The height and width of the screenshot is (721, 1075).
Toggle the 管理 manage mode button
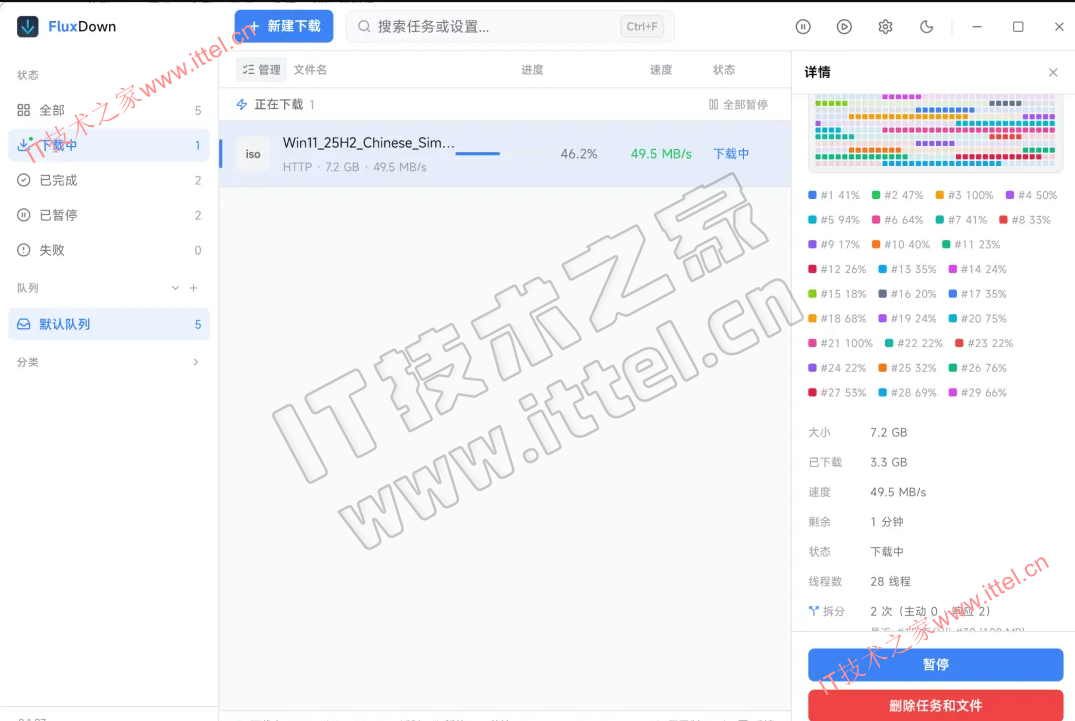click(x=261, y=69)
